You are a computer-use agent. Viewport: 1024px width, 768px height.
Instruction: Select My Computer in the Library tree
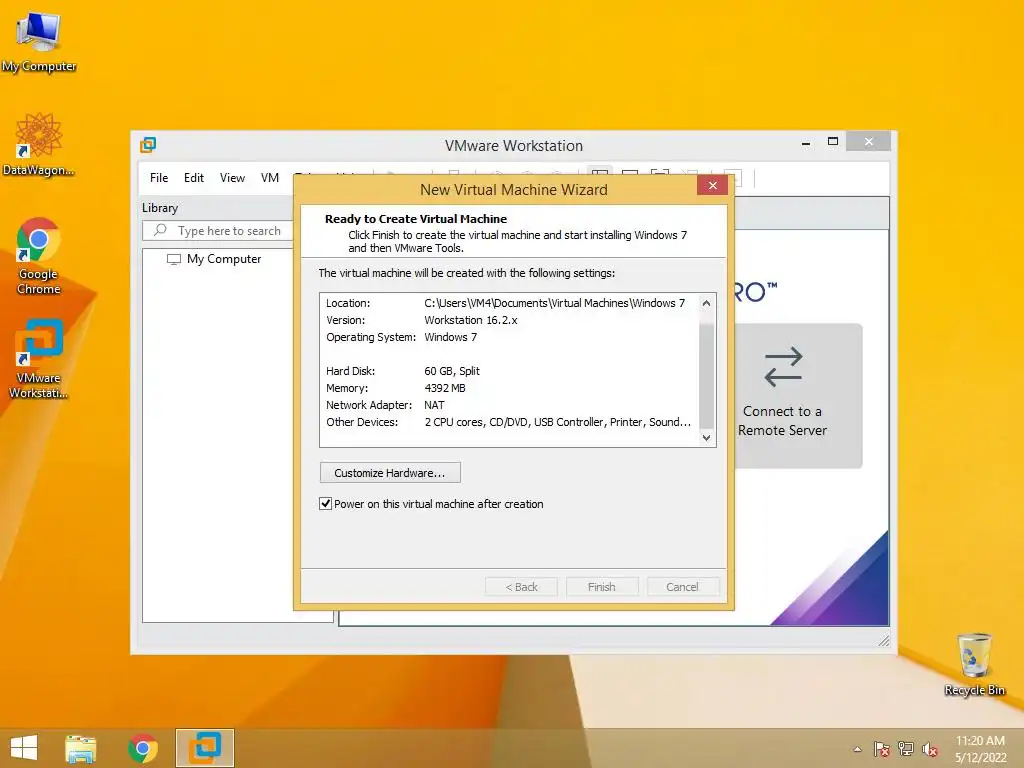(x=224, y=259)
